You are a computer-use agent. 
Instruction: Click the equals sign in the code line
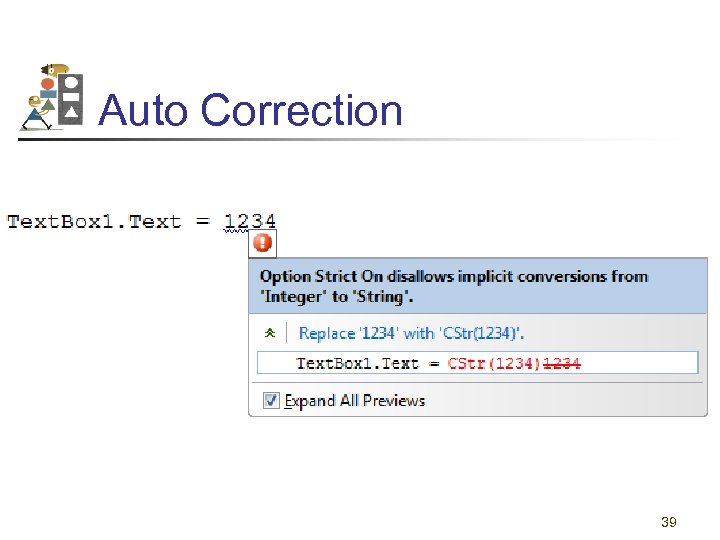pyautogui.click(x=203, y=221)
